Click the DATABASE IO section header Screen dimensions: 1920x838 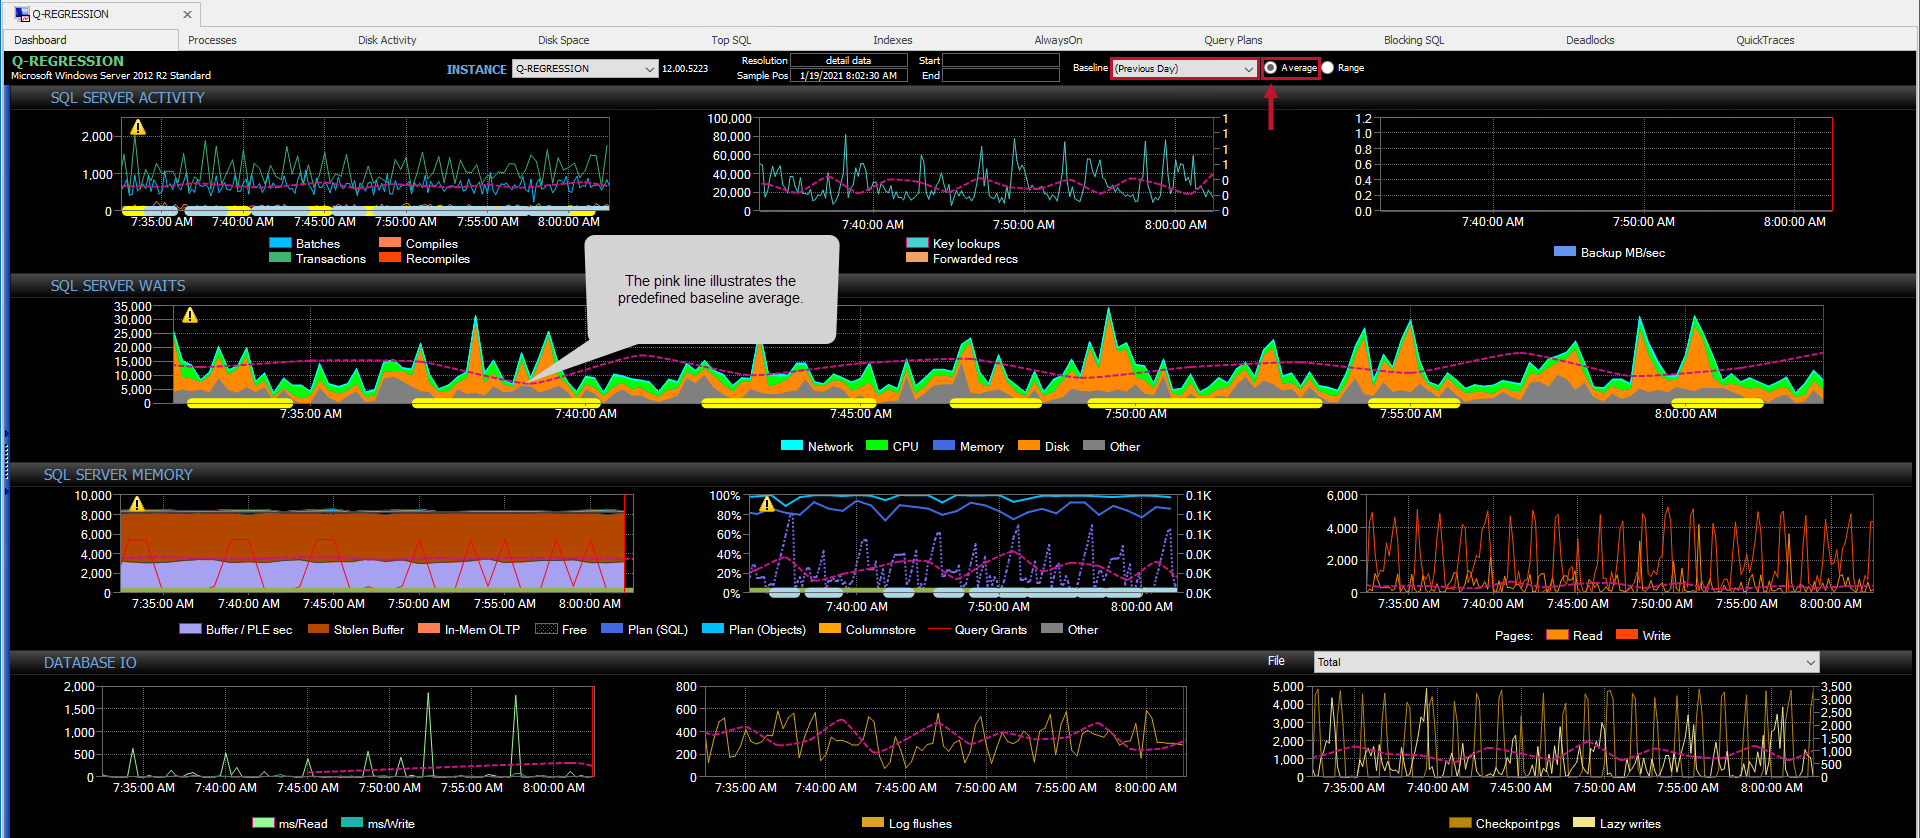pyautogui.click(x=90, y=663)
